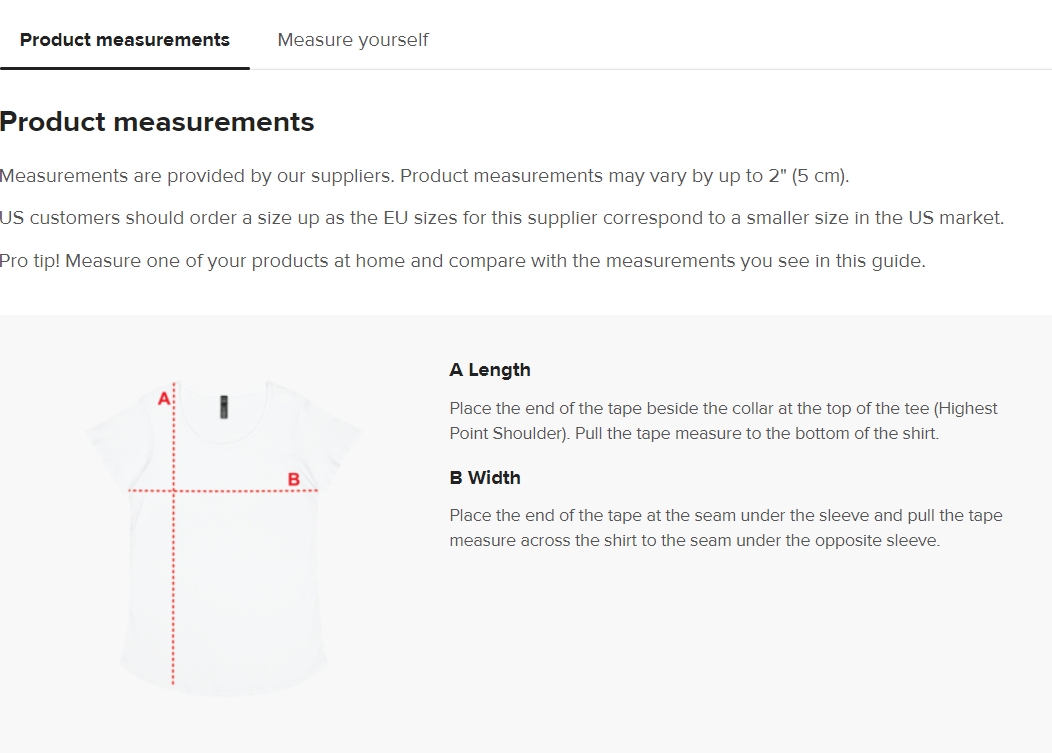Screen dimensions: 1052x753
Task: Click the width instructions about sleeve seams
Action: [725, 528]
